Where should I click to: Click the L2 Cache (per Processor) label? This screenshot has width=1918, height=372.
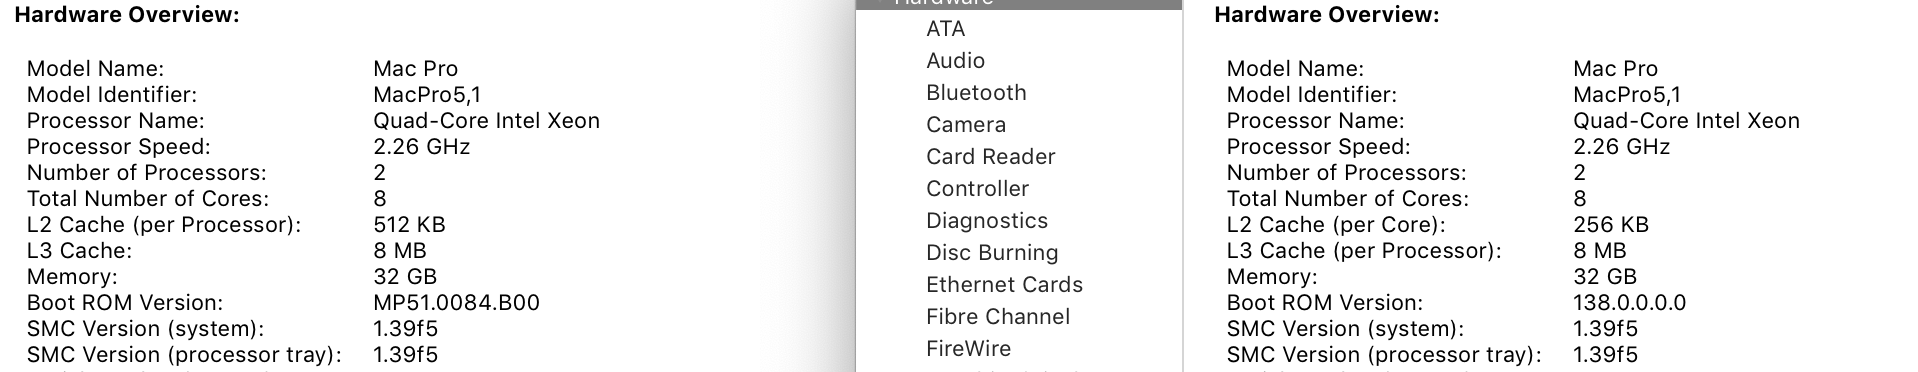point(164,225)
